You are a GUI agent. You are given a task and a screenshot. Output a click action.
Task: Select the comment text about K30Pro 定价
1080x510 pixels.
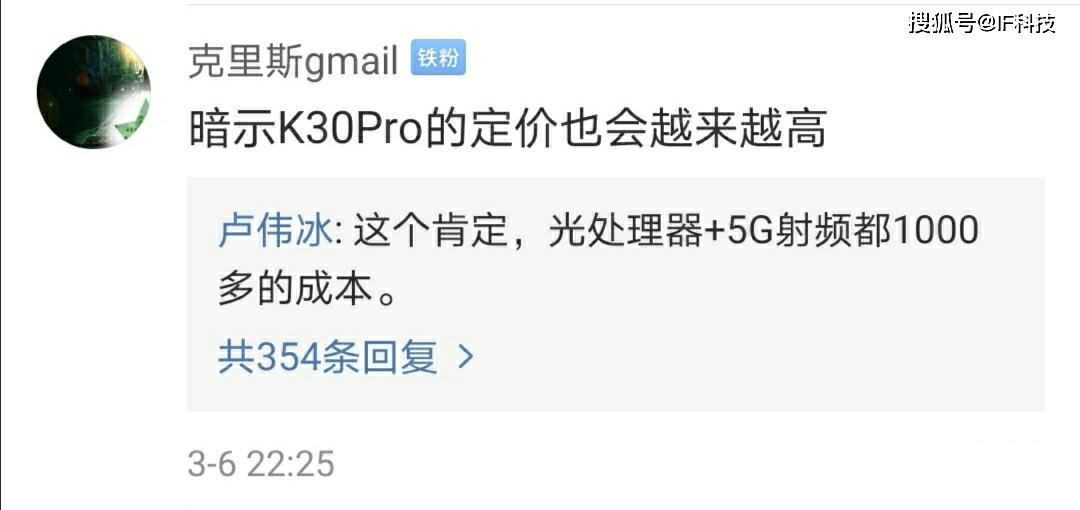pos(508,129)
